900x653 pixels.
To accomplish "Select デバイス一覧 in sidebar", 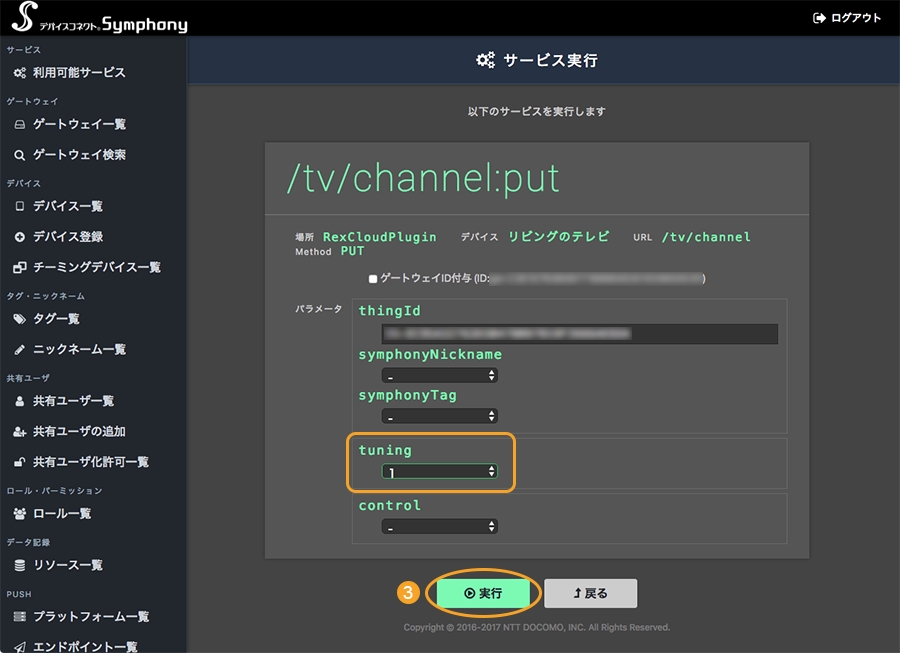I will [x=68, y=206].
